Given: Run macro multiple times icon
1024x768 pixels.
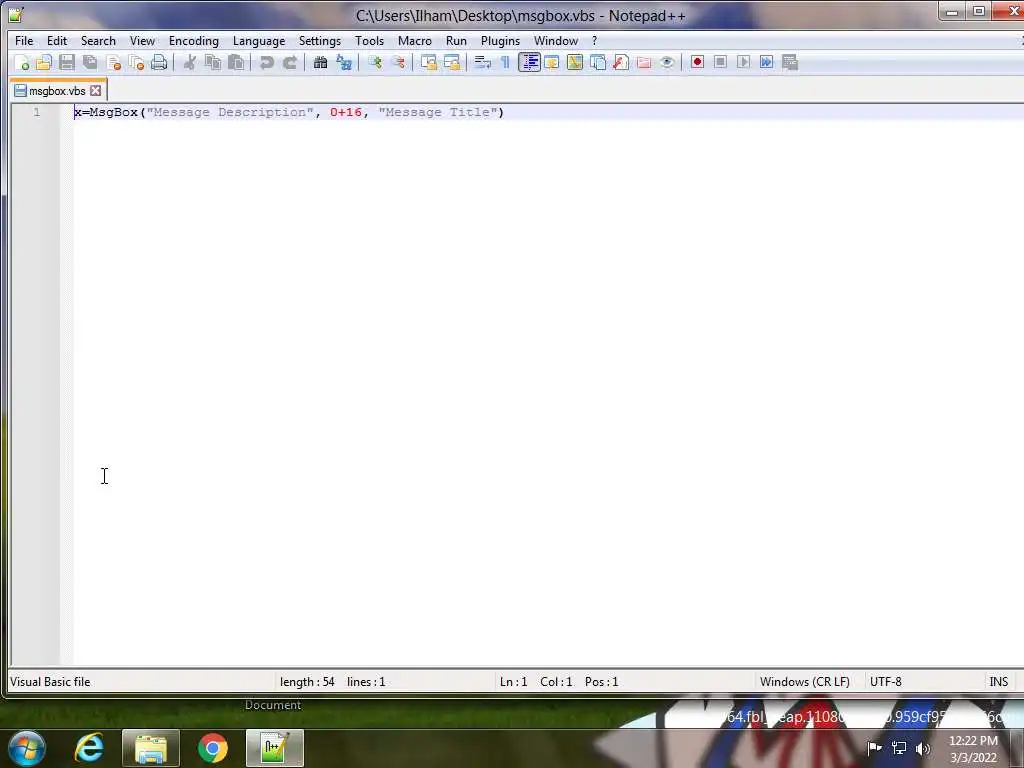Looking at the screenshot, I should [767, 62].
